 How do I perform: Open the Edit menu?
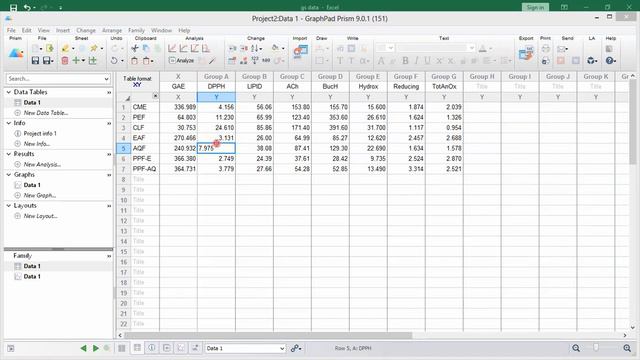click(27, 30)
